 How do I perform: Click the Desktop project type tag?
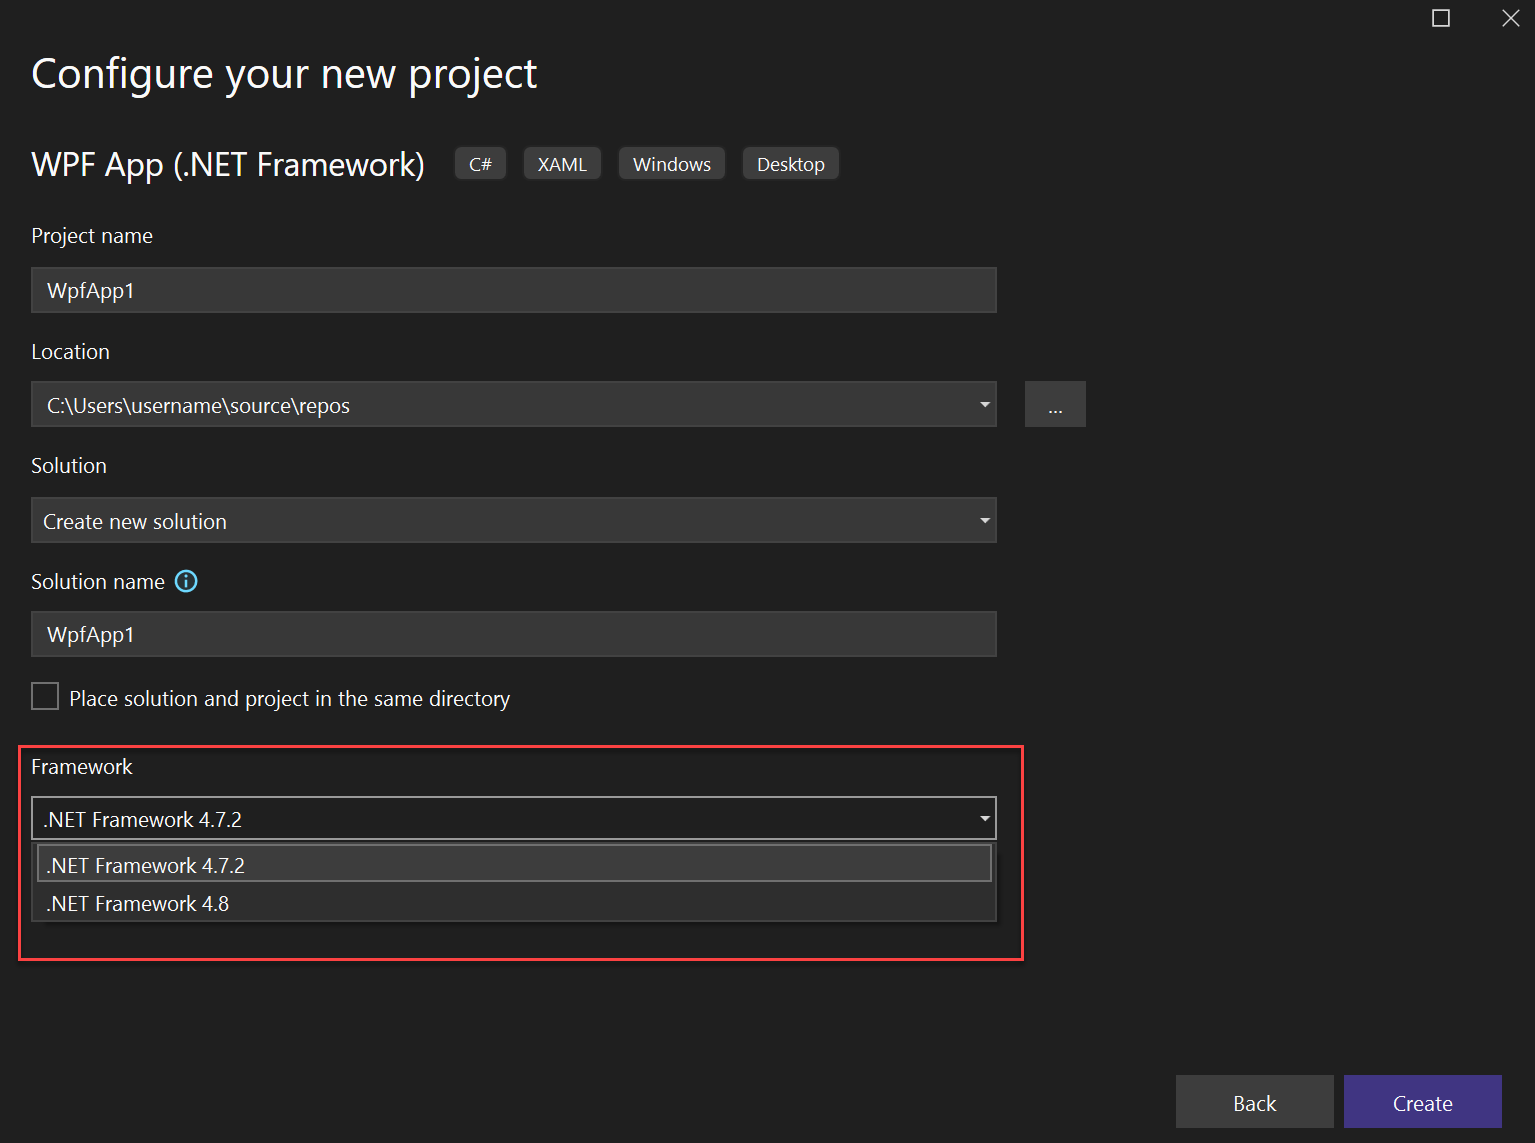790,163
